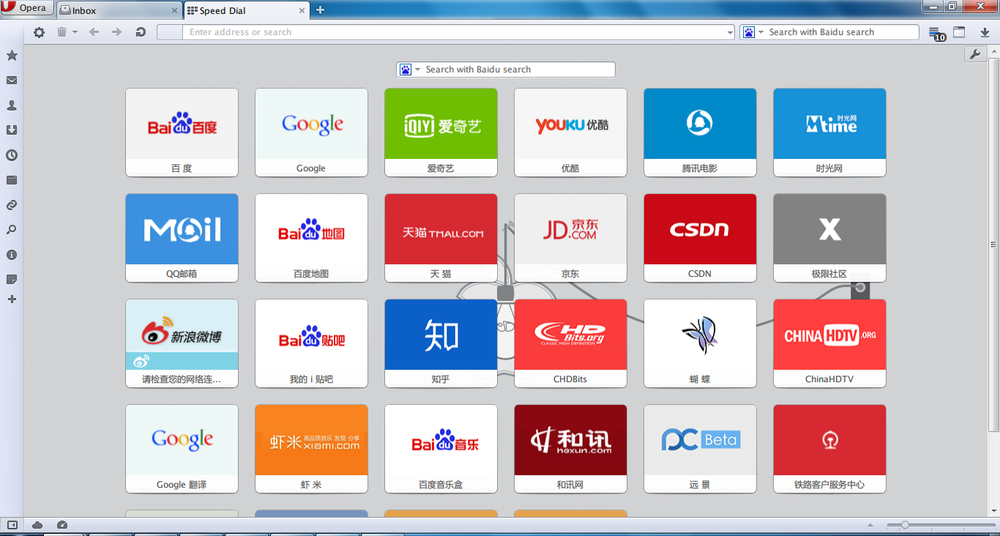Screen dimensions: 1000x536
Task: Open the Google 翻译 speed dial
Action: pyautogui.click(x=182, y=449)
